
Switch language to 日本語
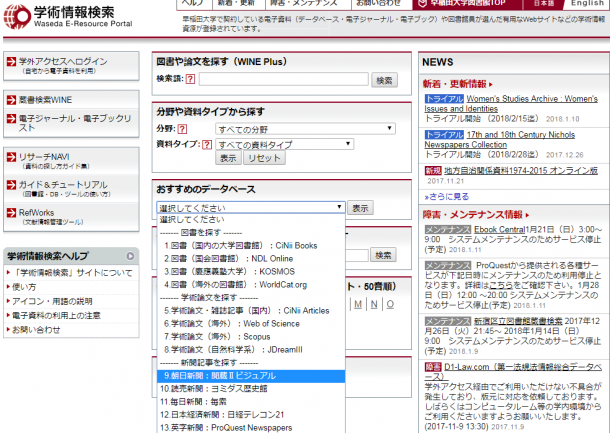click(x=544, y=4)
